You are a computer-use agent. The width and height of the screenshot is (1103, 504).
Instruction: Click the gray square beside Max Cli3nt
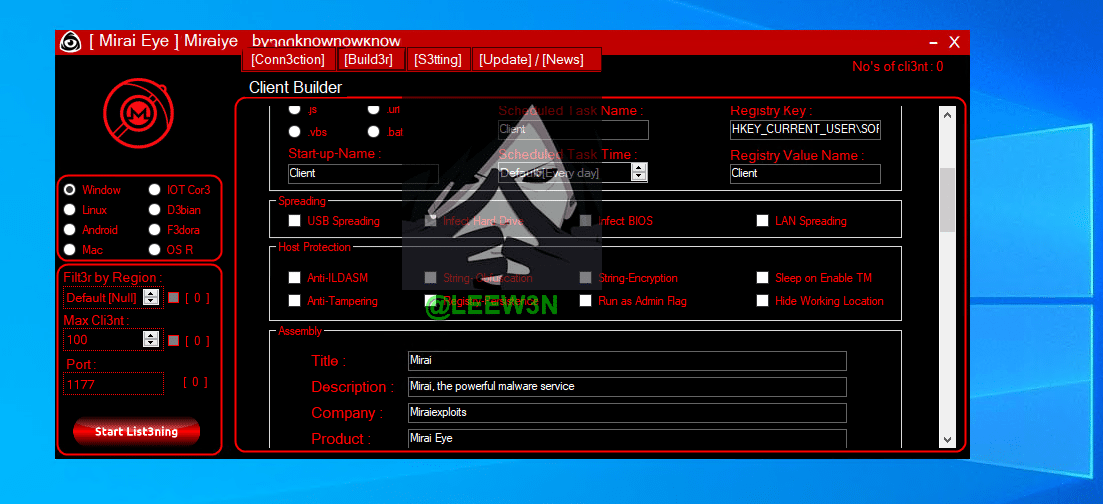coord(173,341)
